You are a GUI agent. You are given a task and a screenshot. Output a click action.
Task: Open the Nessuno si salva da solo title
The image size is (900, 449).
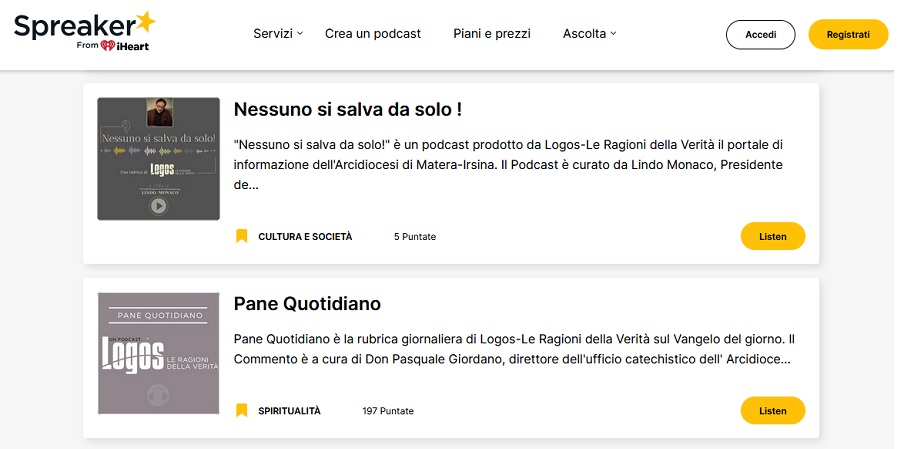coord(348,110)
